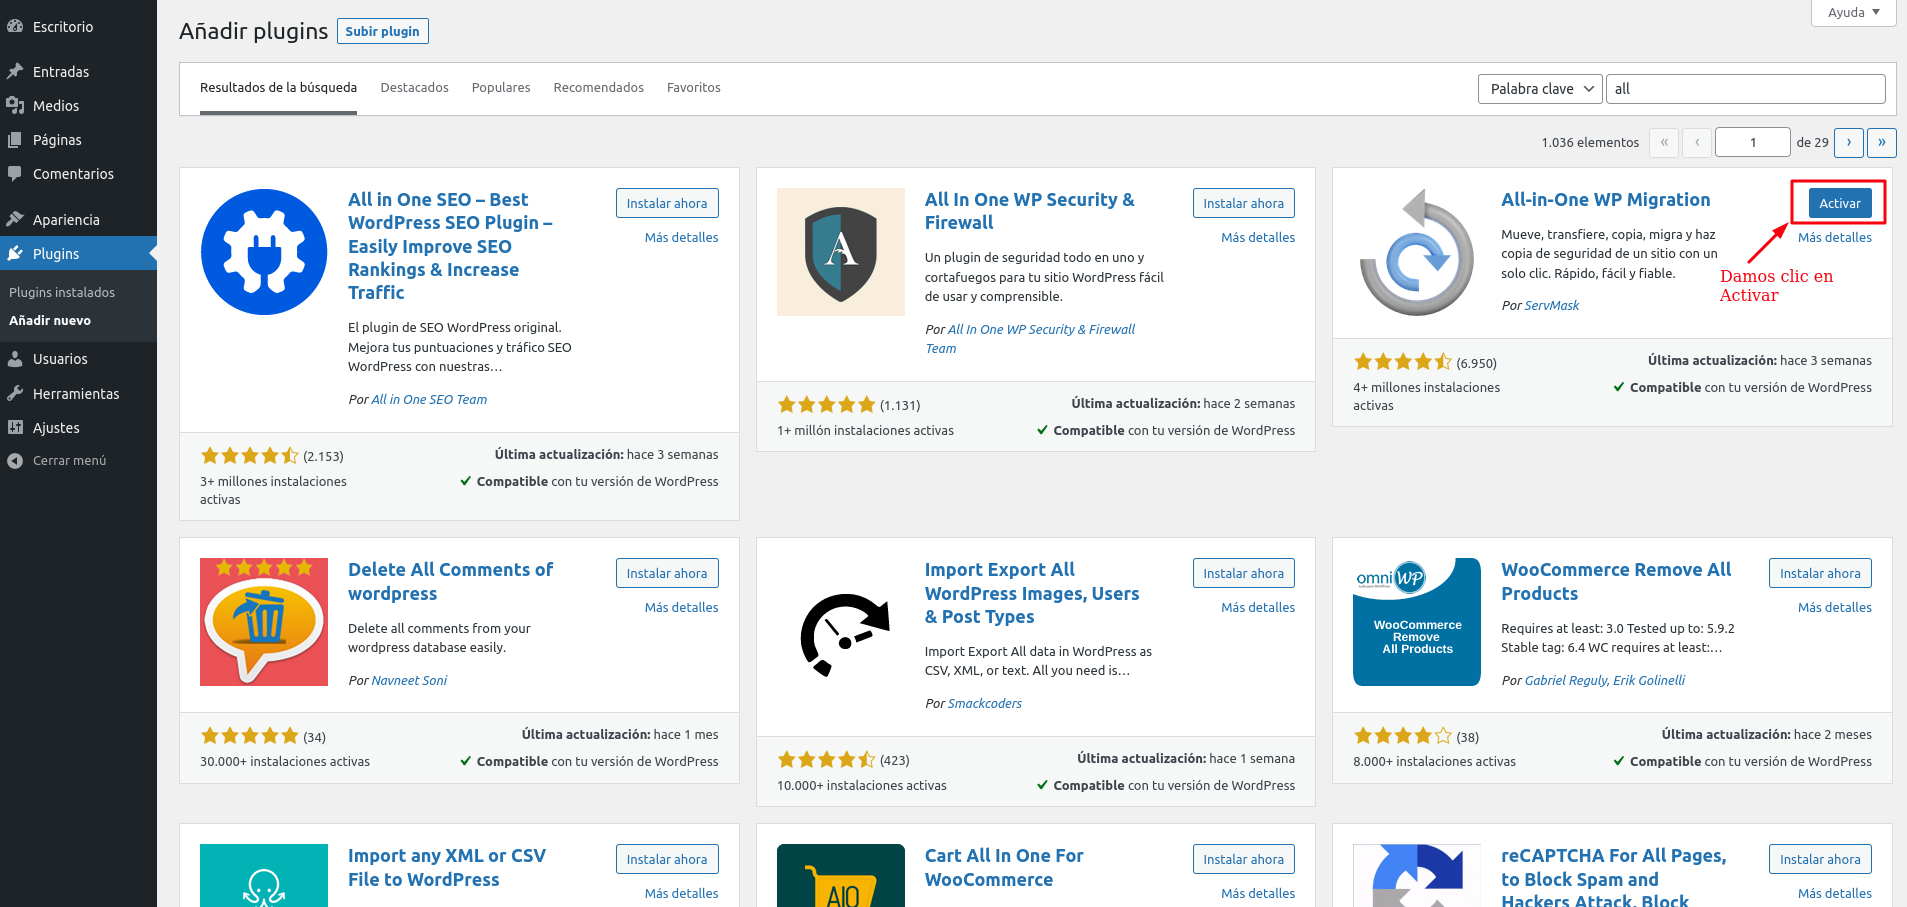Visit author All in One SEO Team
The width and height of the screenshot is (1907, 907).
click(429, 400)
